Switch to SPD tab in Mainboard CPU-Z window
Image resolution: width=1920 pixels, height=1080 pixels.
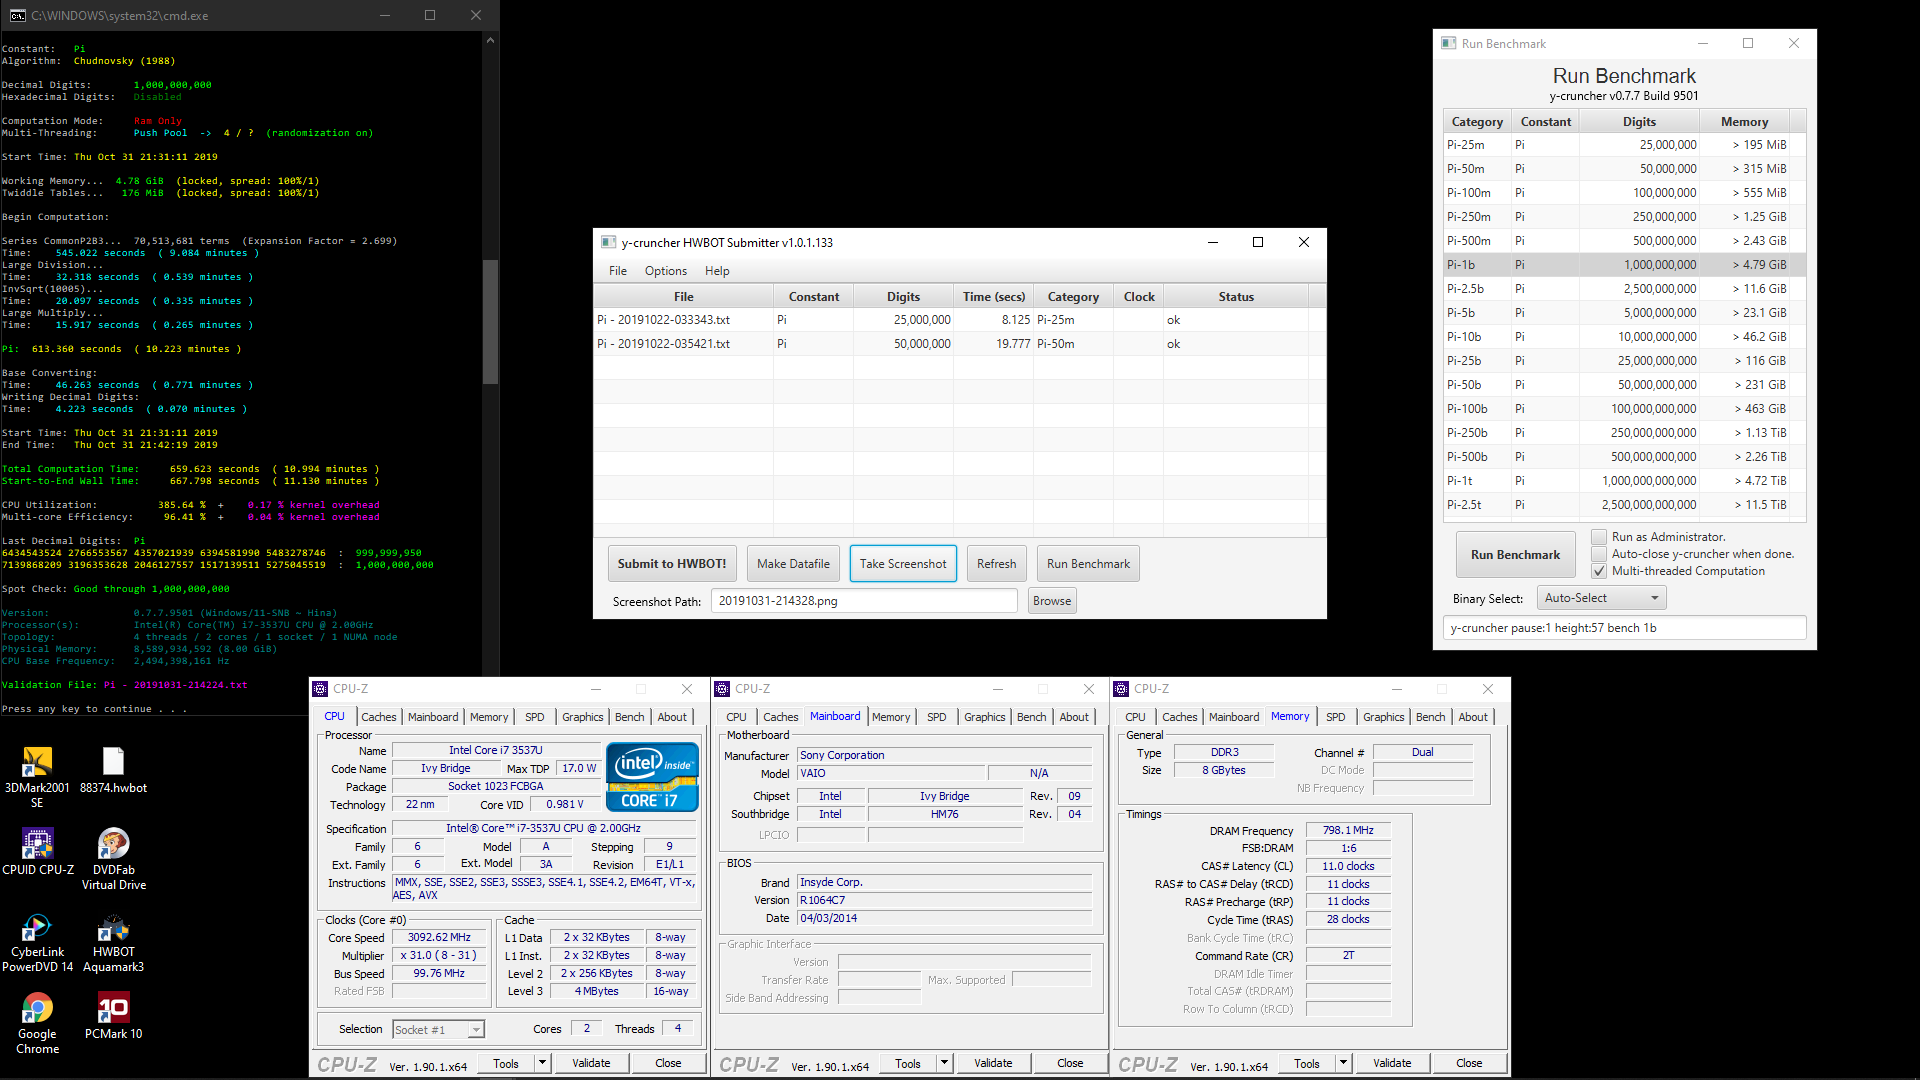point(937,717)
